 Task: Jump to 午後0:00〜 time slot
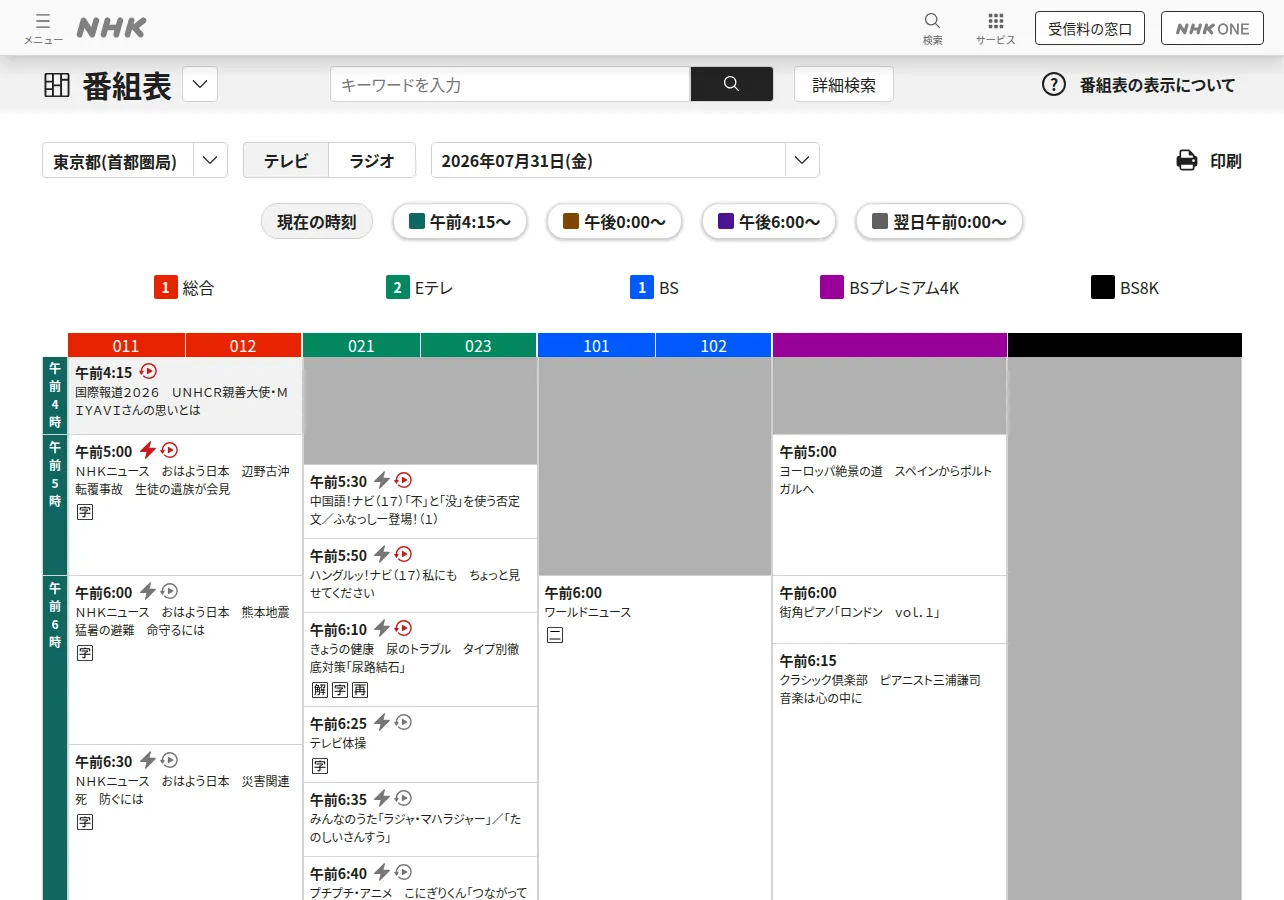click(x=614, y=222)
